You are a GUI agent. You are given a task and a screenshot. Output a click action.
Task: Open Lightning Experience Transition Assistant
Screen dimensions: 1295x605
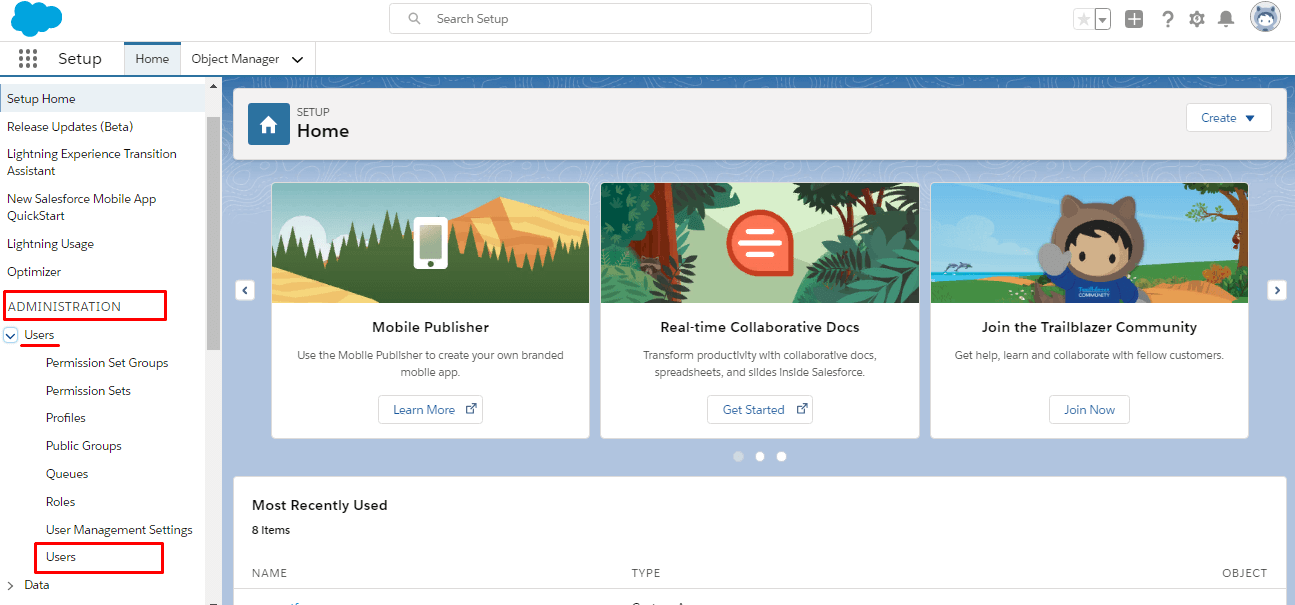tap(92, 162)
